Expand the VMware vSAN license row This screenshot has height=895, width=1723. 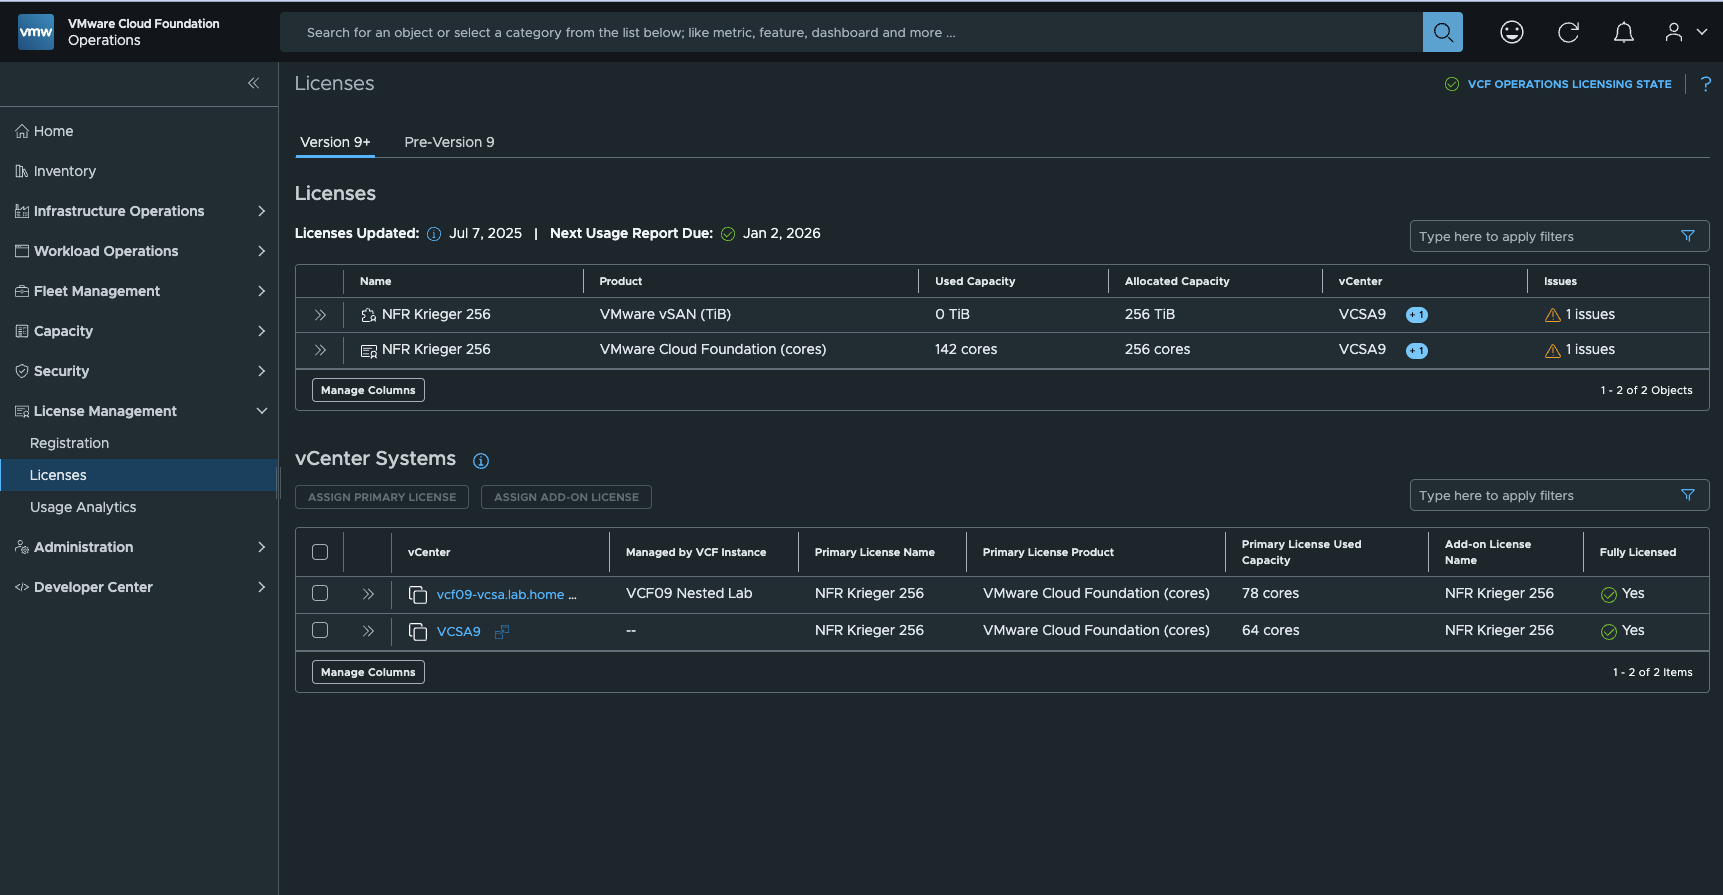click(320, 315)
